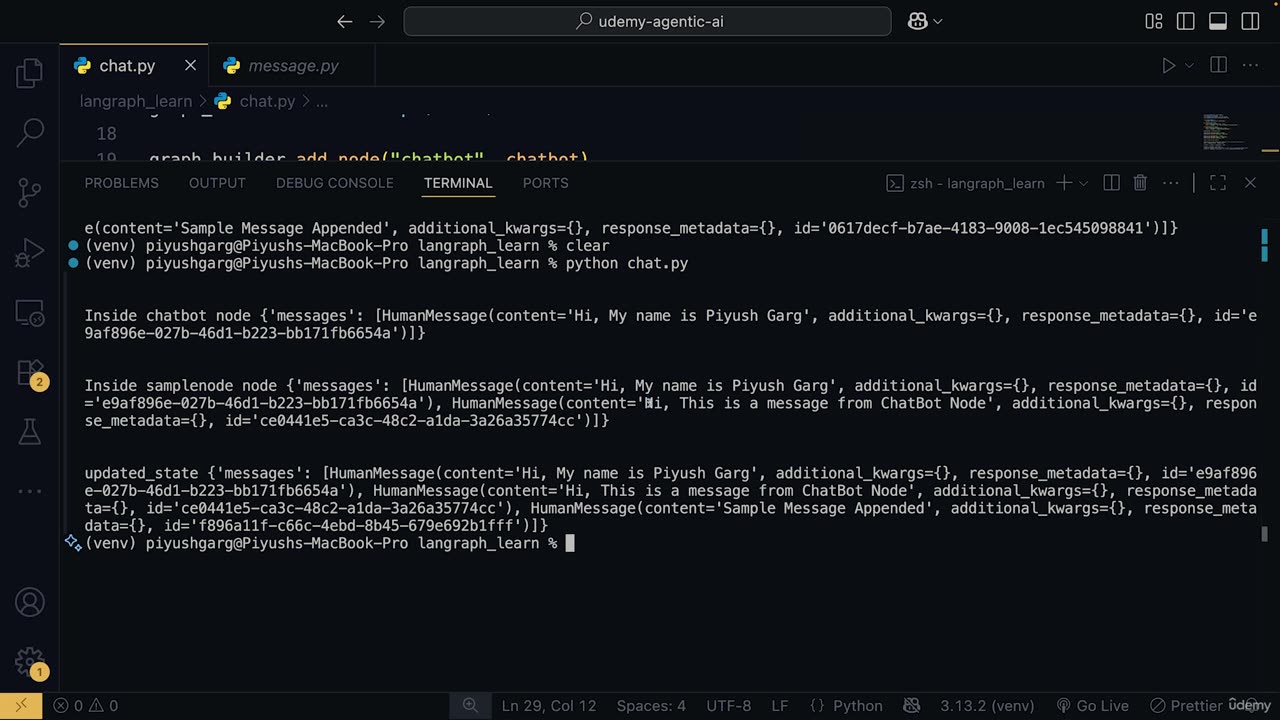This screenshot has height=720, width=1280.
Task: Open the Manage gear settings icon
Action: pyautogui.click(x=30, y=662)
